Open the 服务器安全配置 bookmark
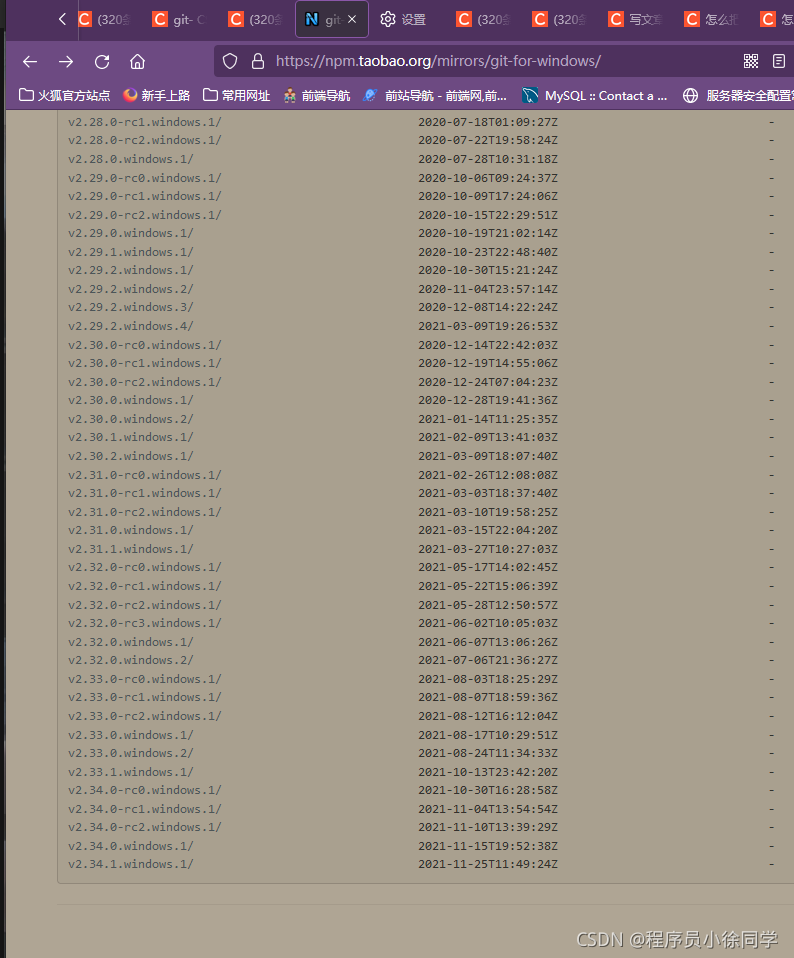The height and width of the screenshot is (958, 794). click(x=738, y=95)
